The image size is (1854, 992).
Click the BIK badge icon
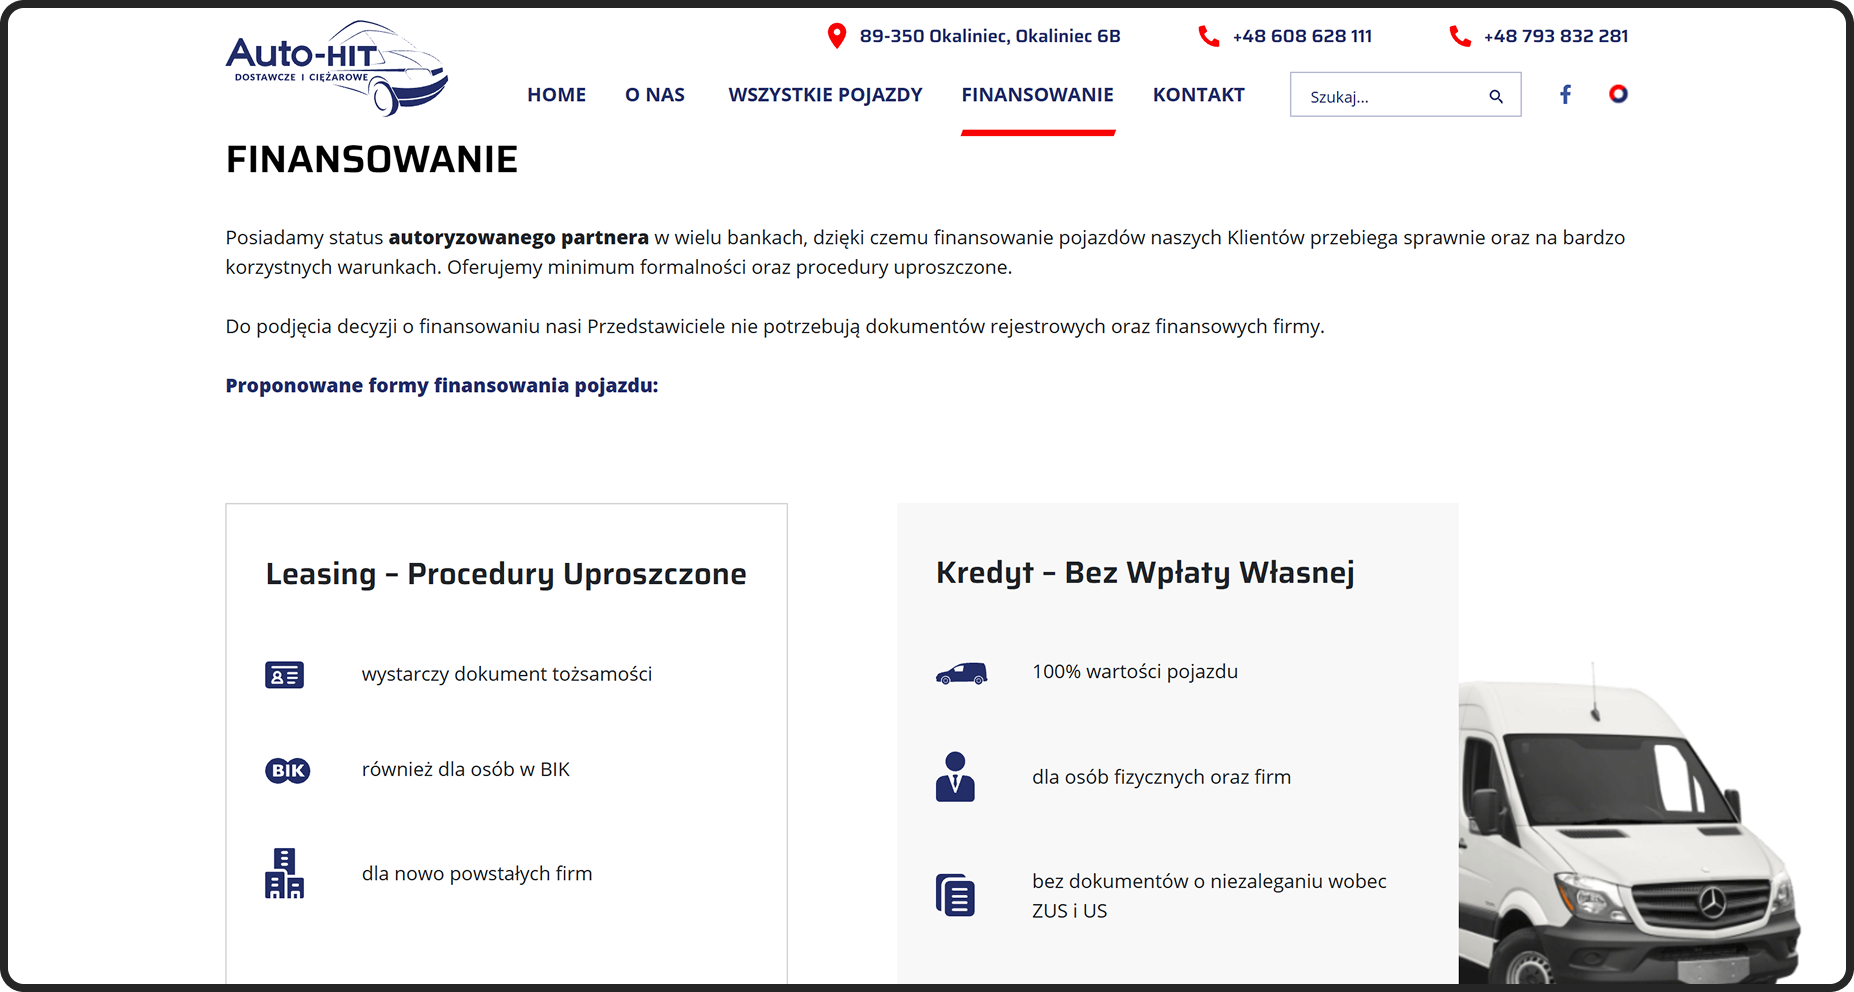tap(287, 770)
